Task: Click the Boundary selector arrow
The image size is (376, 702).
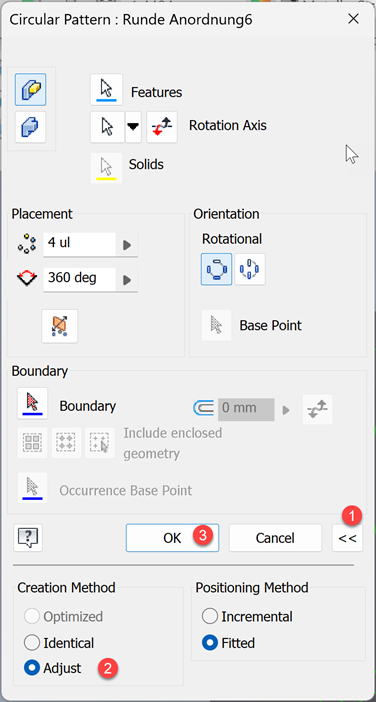Action: [x=32, y=404]
